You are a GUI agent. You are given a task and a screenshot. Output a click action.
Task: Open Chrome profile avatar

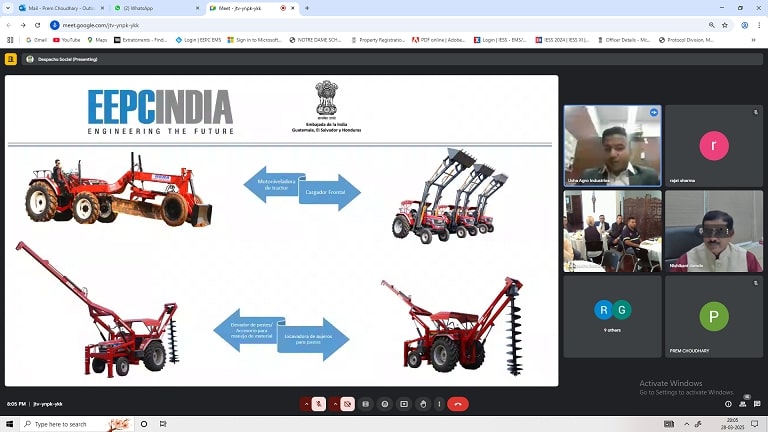744,25
